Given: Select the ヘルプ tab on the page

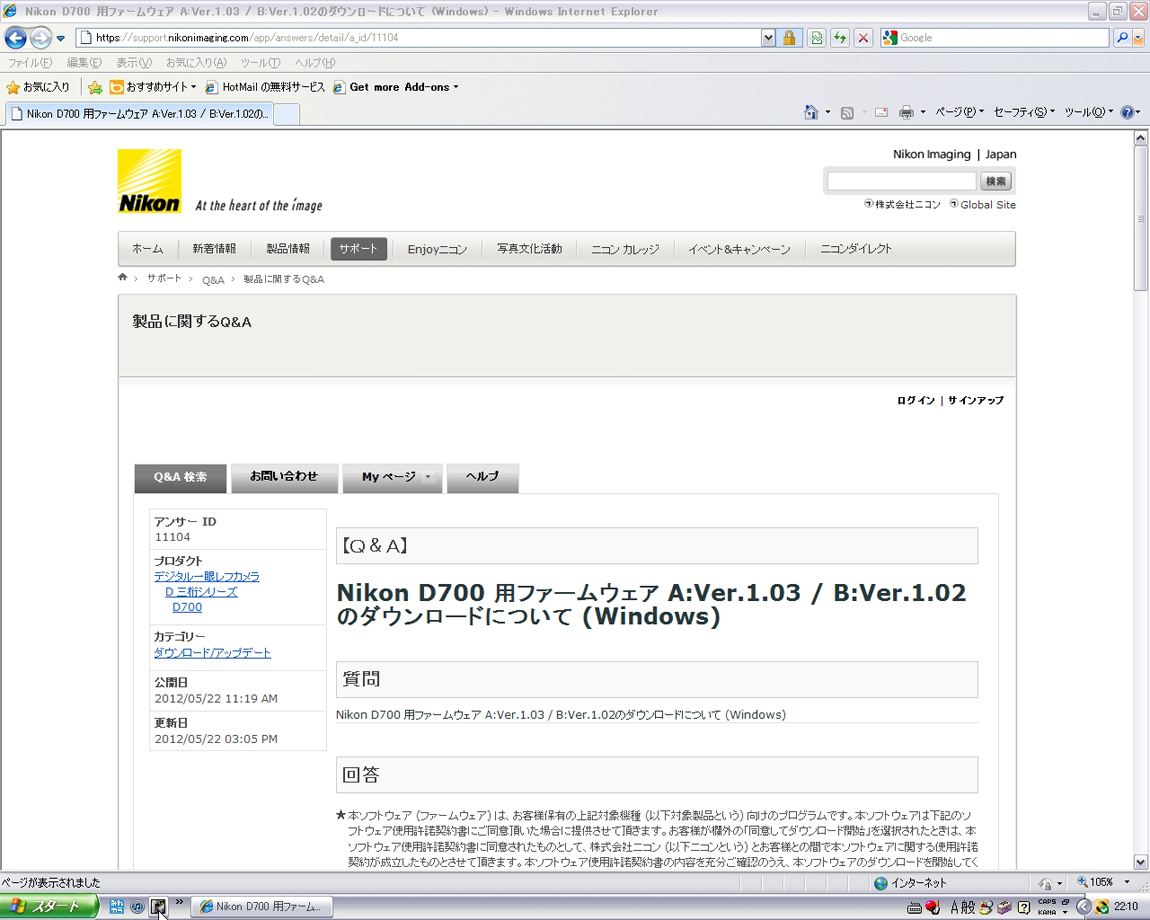Looking at the screenshot, I should (x=483, y=478).
